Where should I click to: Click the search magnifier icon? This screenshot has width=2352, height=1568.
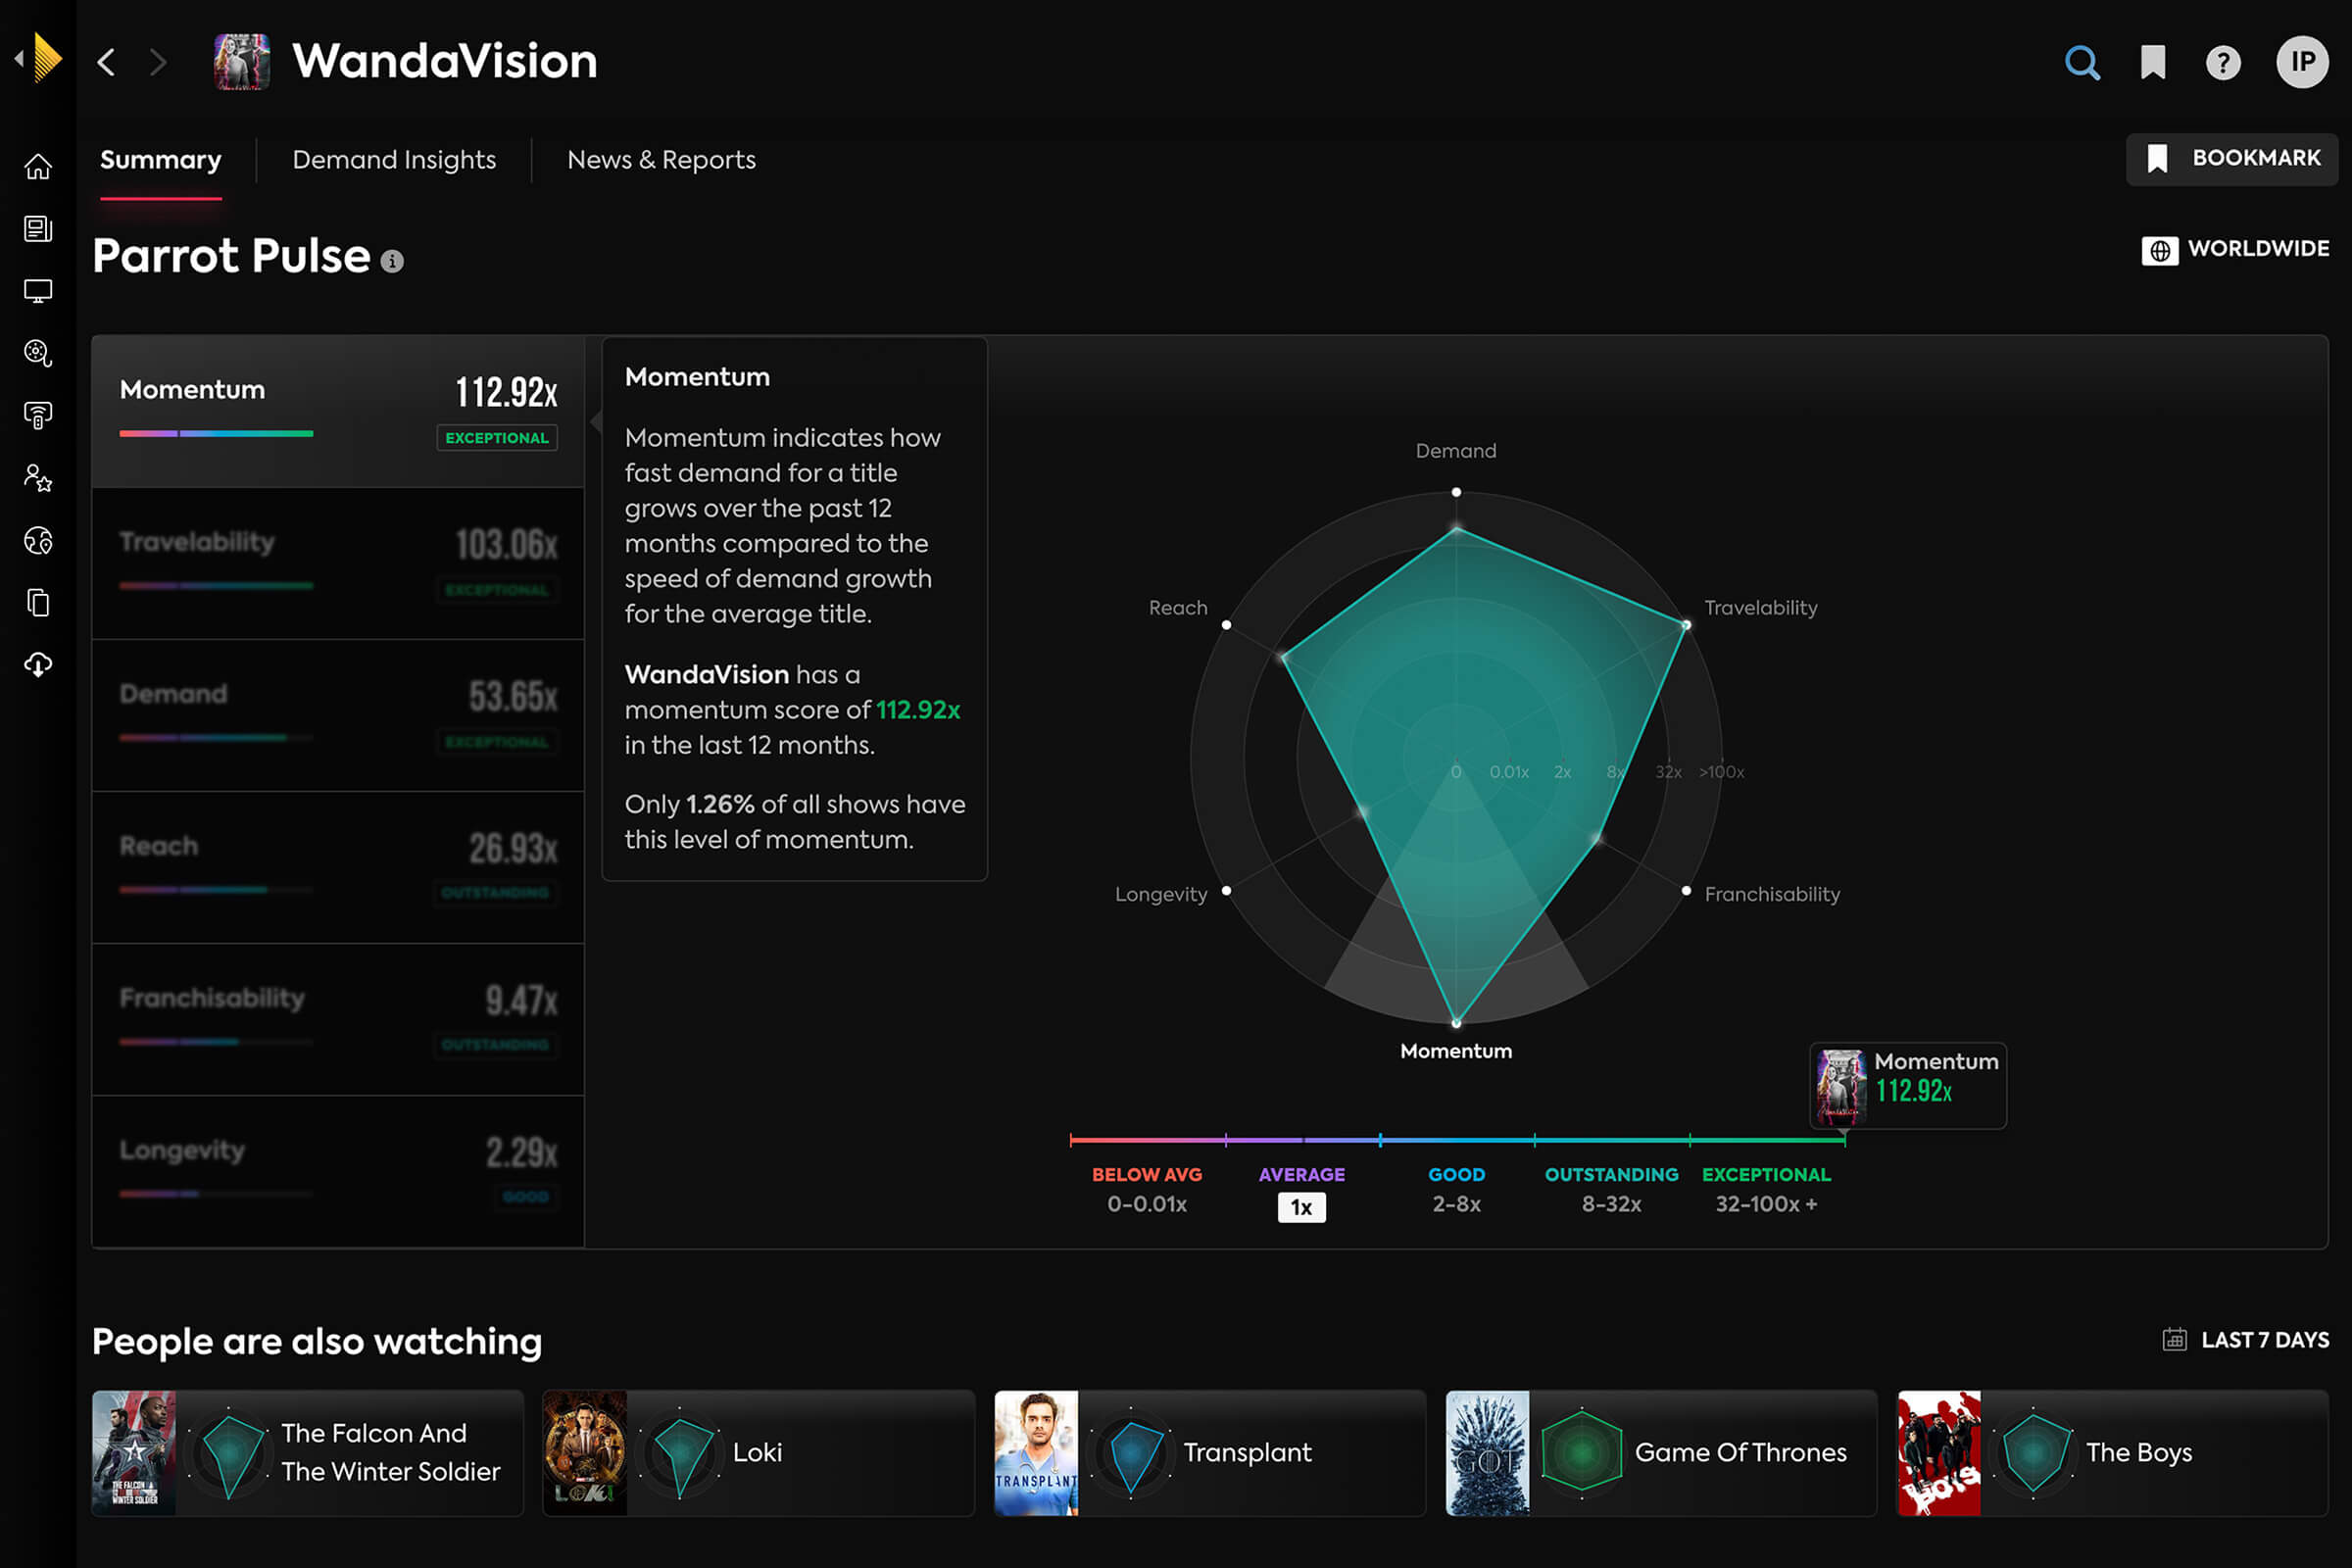(2082, 62)
